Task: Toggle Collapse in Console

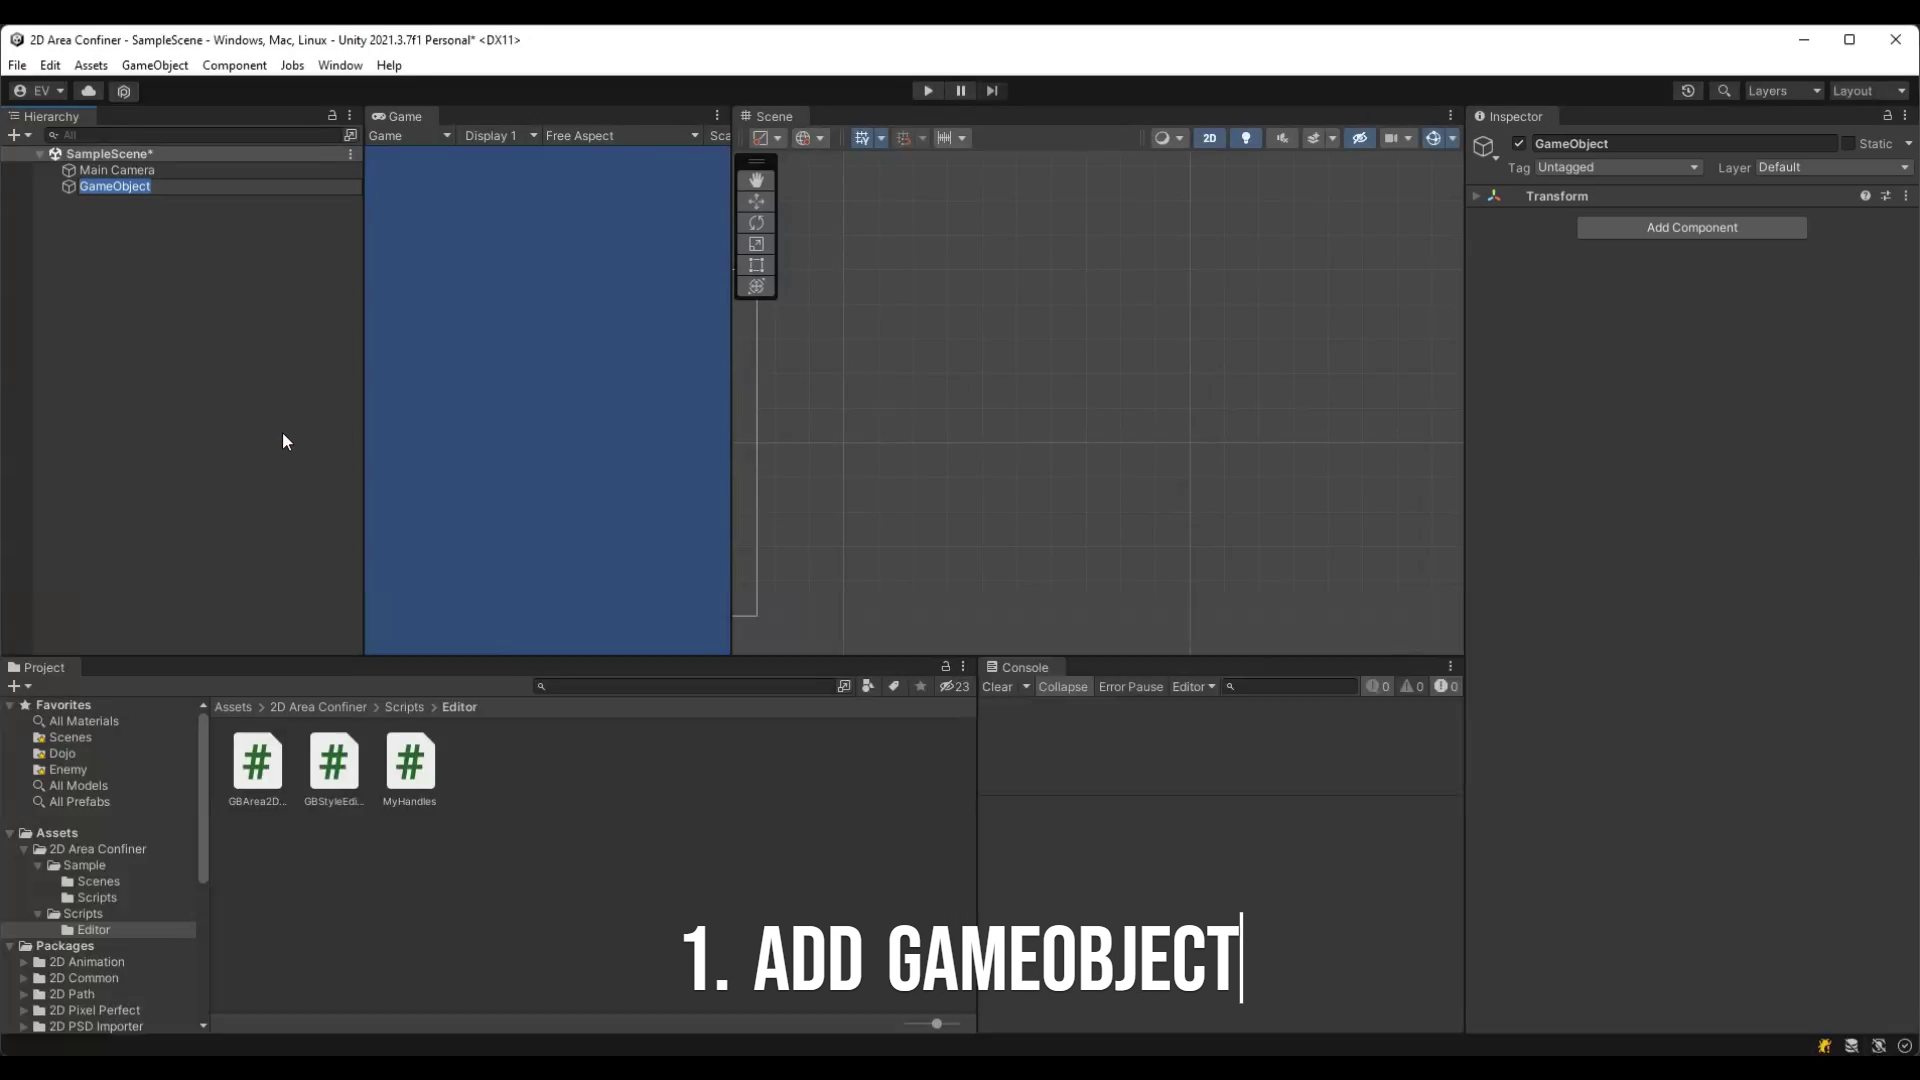Action: click(1062, 686)
